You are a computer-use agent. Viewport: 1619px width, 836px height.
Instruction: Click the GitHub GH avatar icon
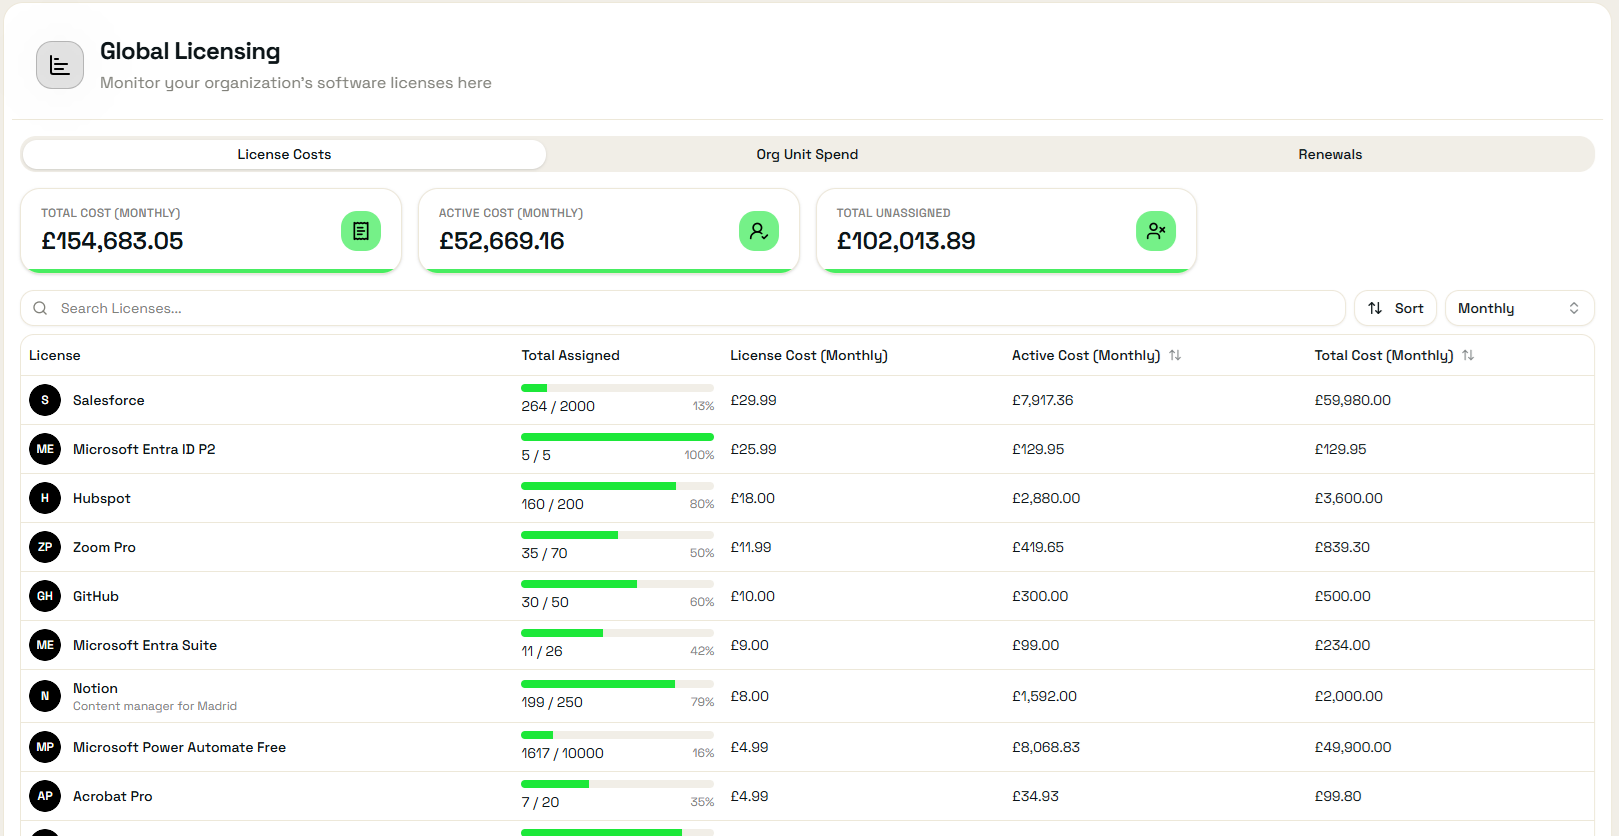point(45,596)
